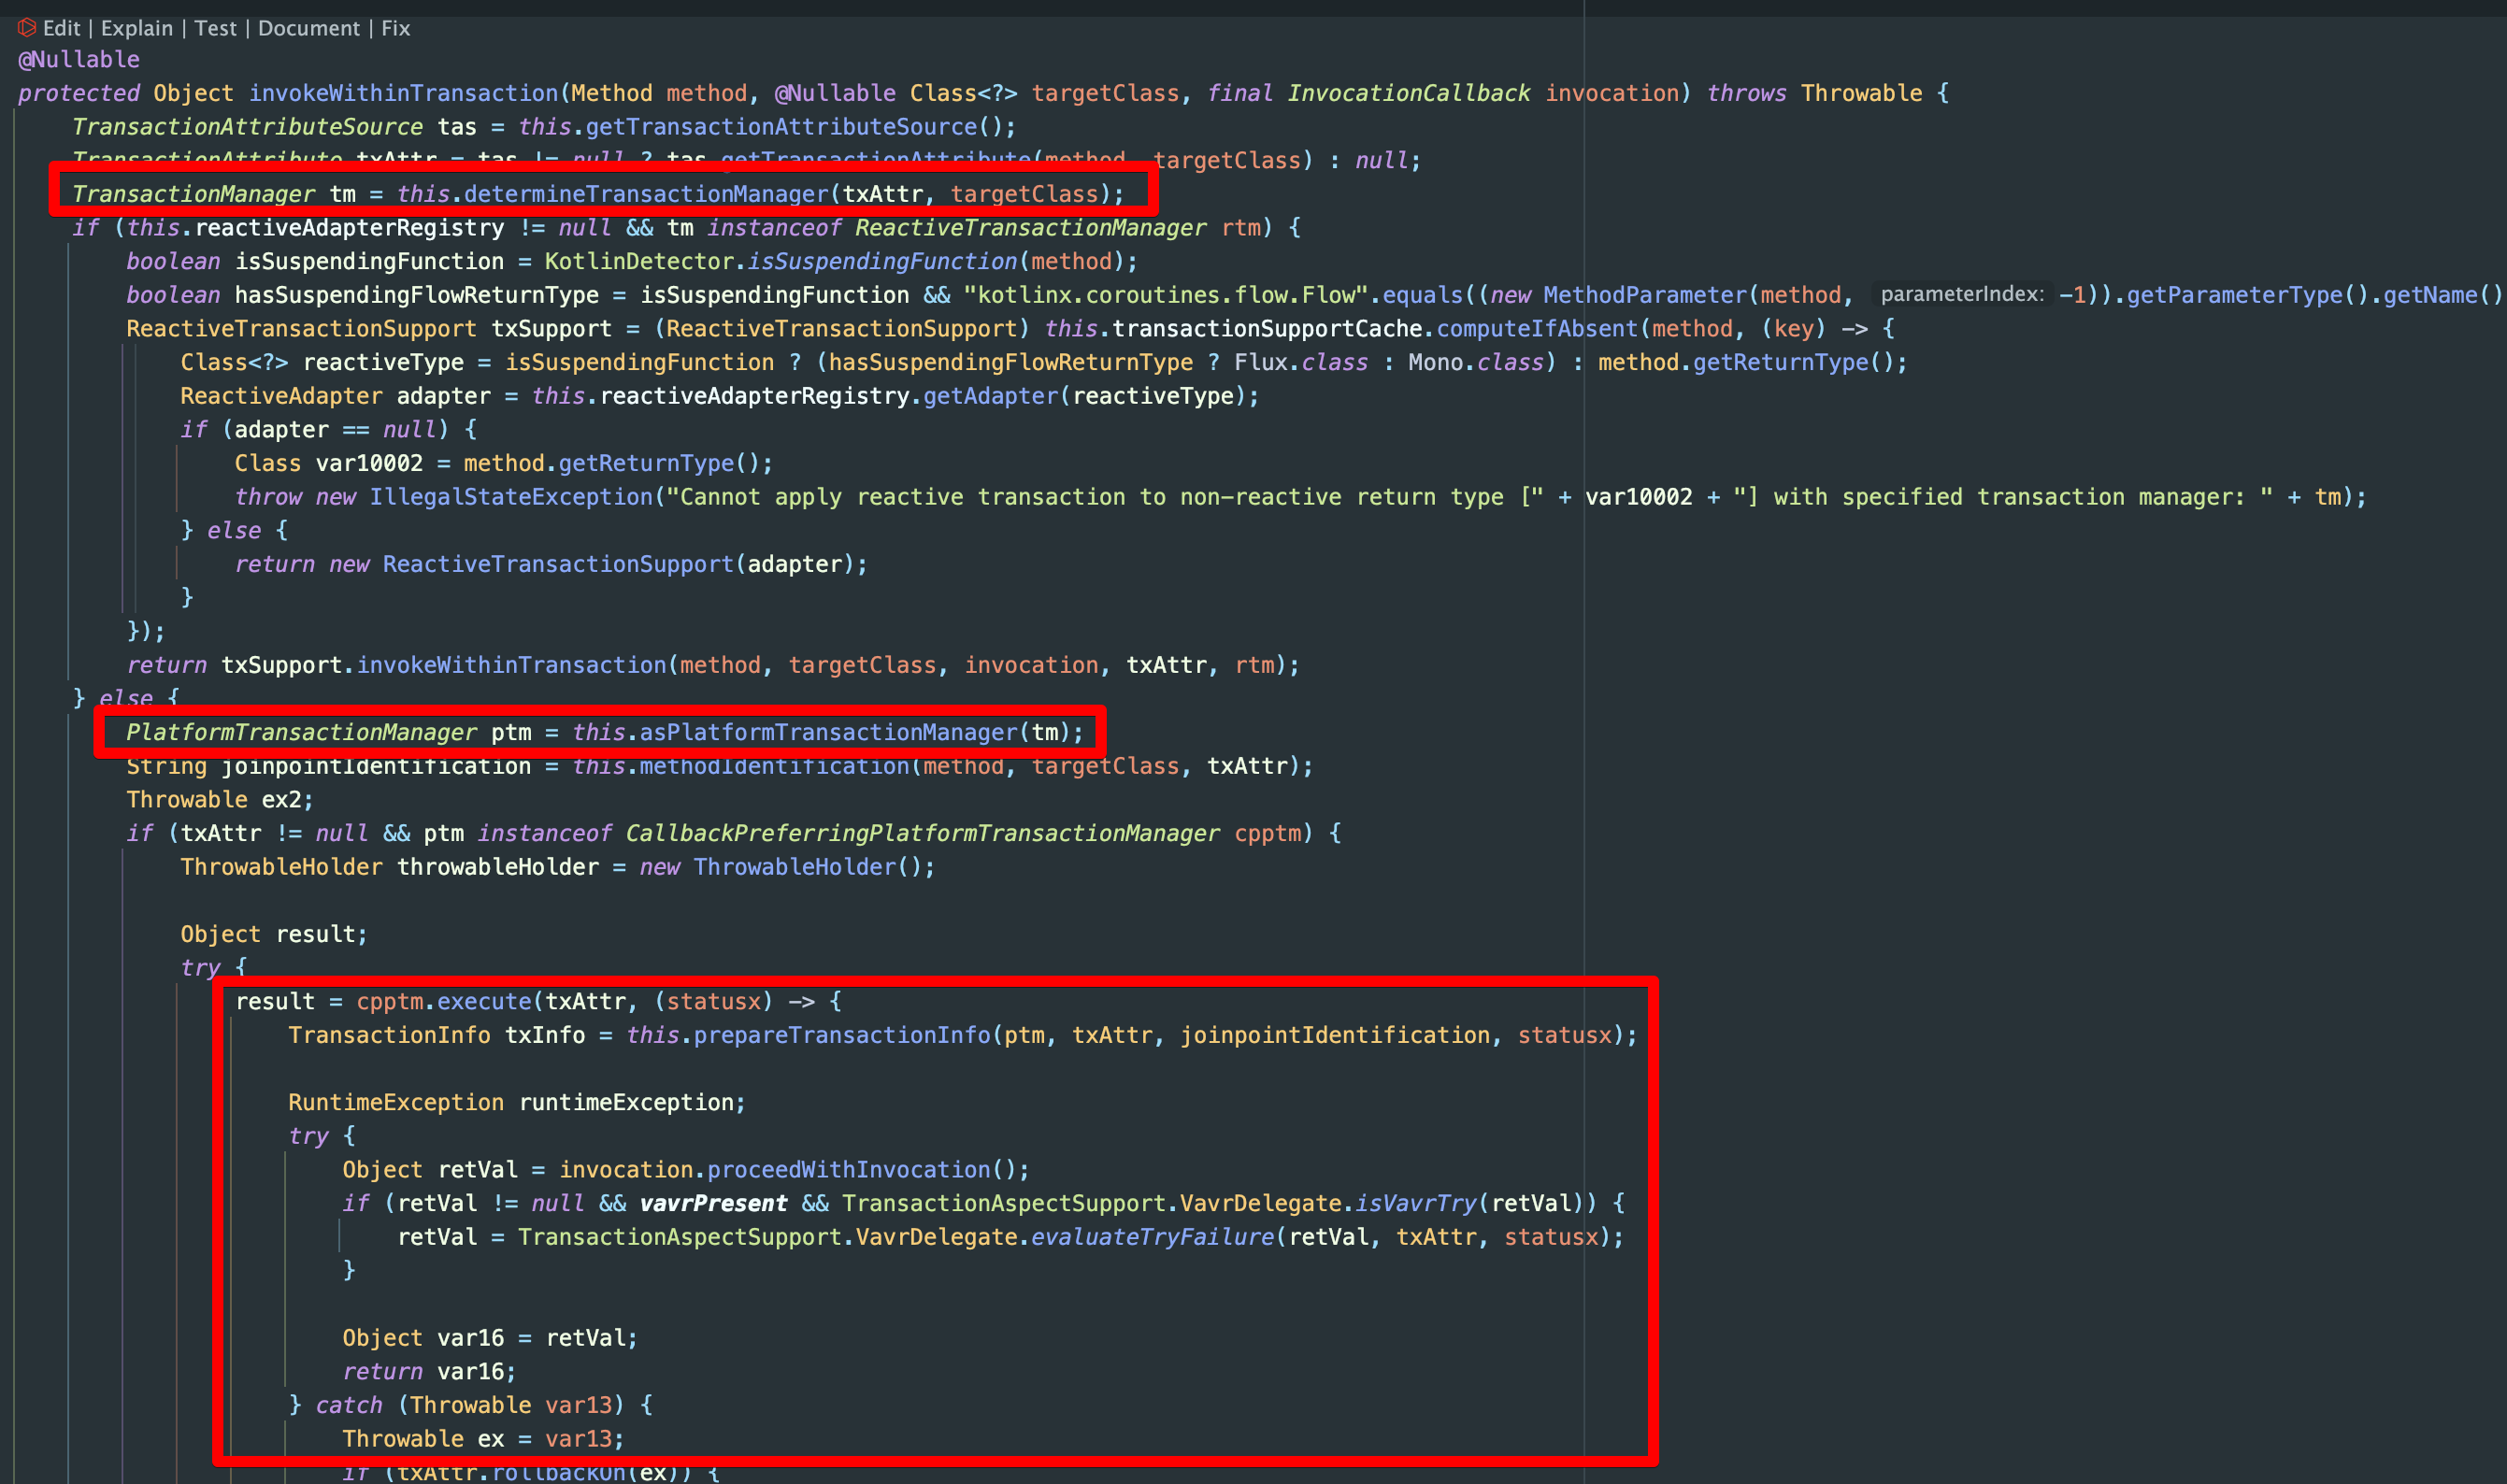Click the proceedWithInvocation method call
The width and height of the screenshot is (2507, 1484).
click(x=848, y=1170)
